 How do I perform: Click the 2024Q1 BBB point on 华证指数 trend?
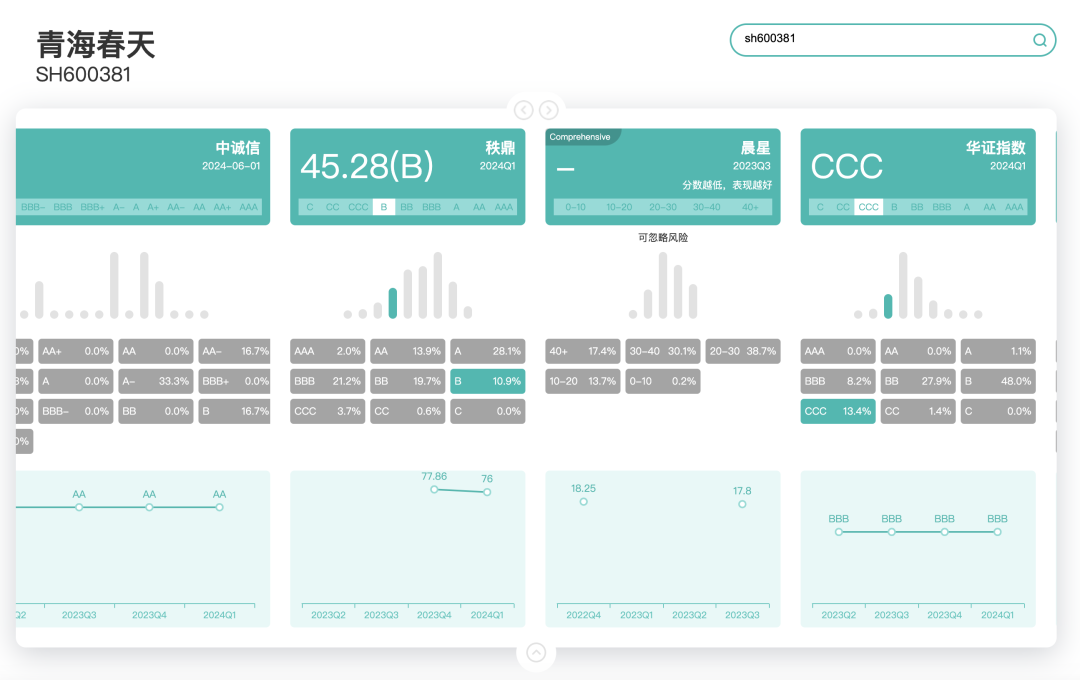point(997,532)
